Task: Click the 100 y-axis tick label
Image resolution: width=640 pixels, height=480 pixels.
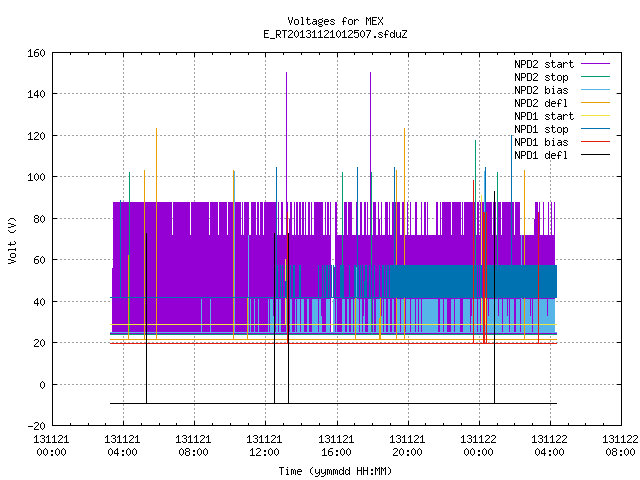Action: click(x=36, y=178)
